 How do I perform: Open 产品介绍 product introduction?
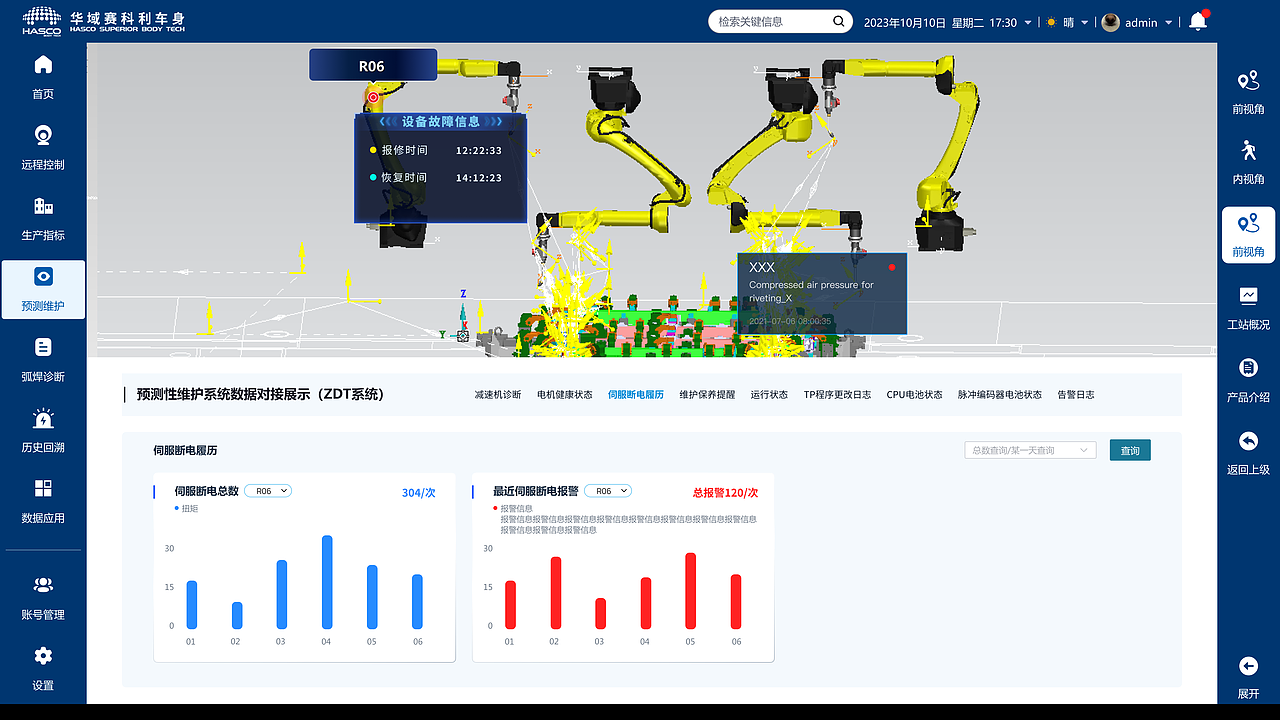click(x=1248, y=381)
